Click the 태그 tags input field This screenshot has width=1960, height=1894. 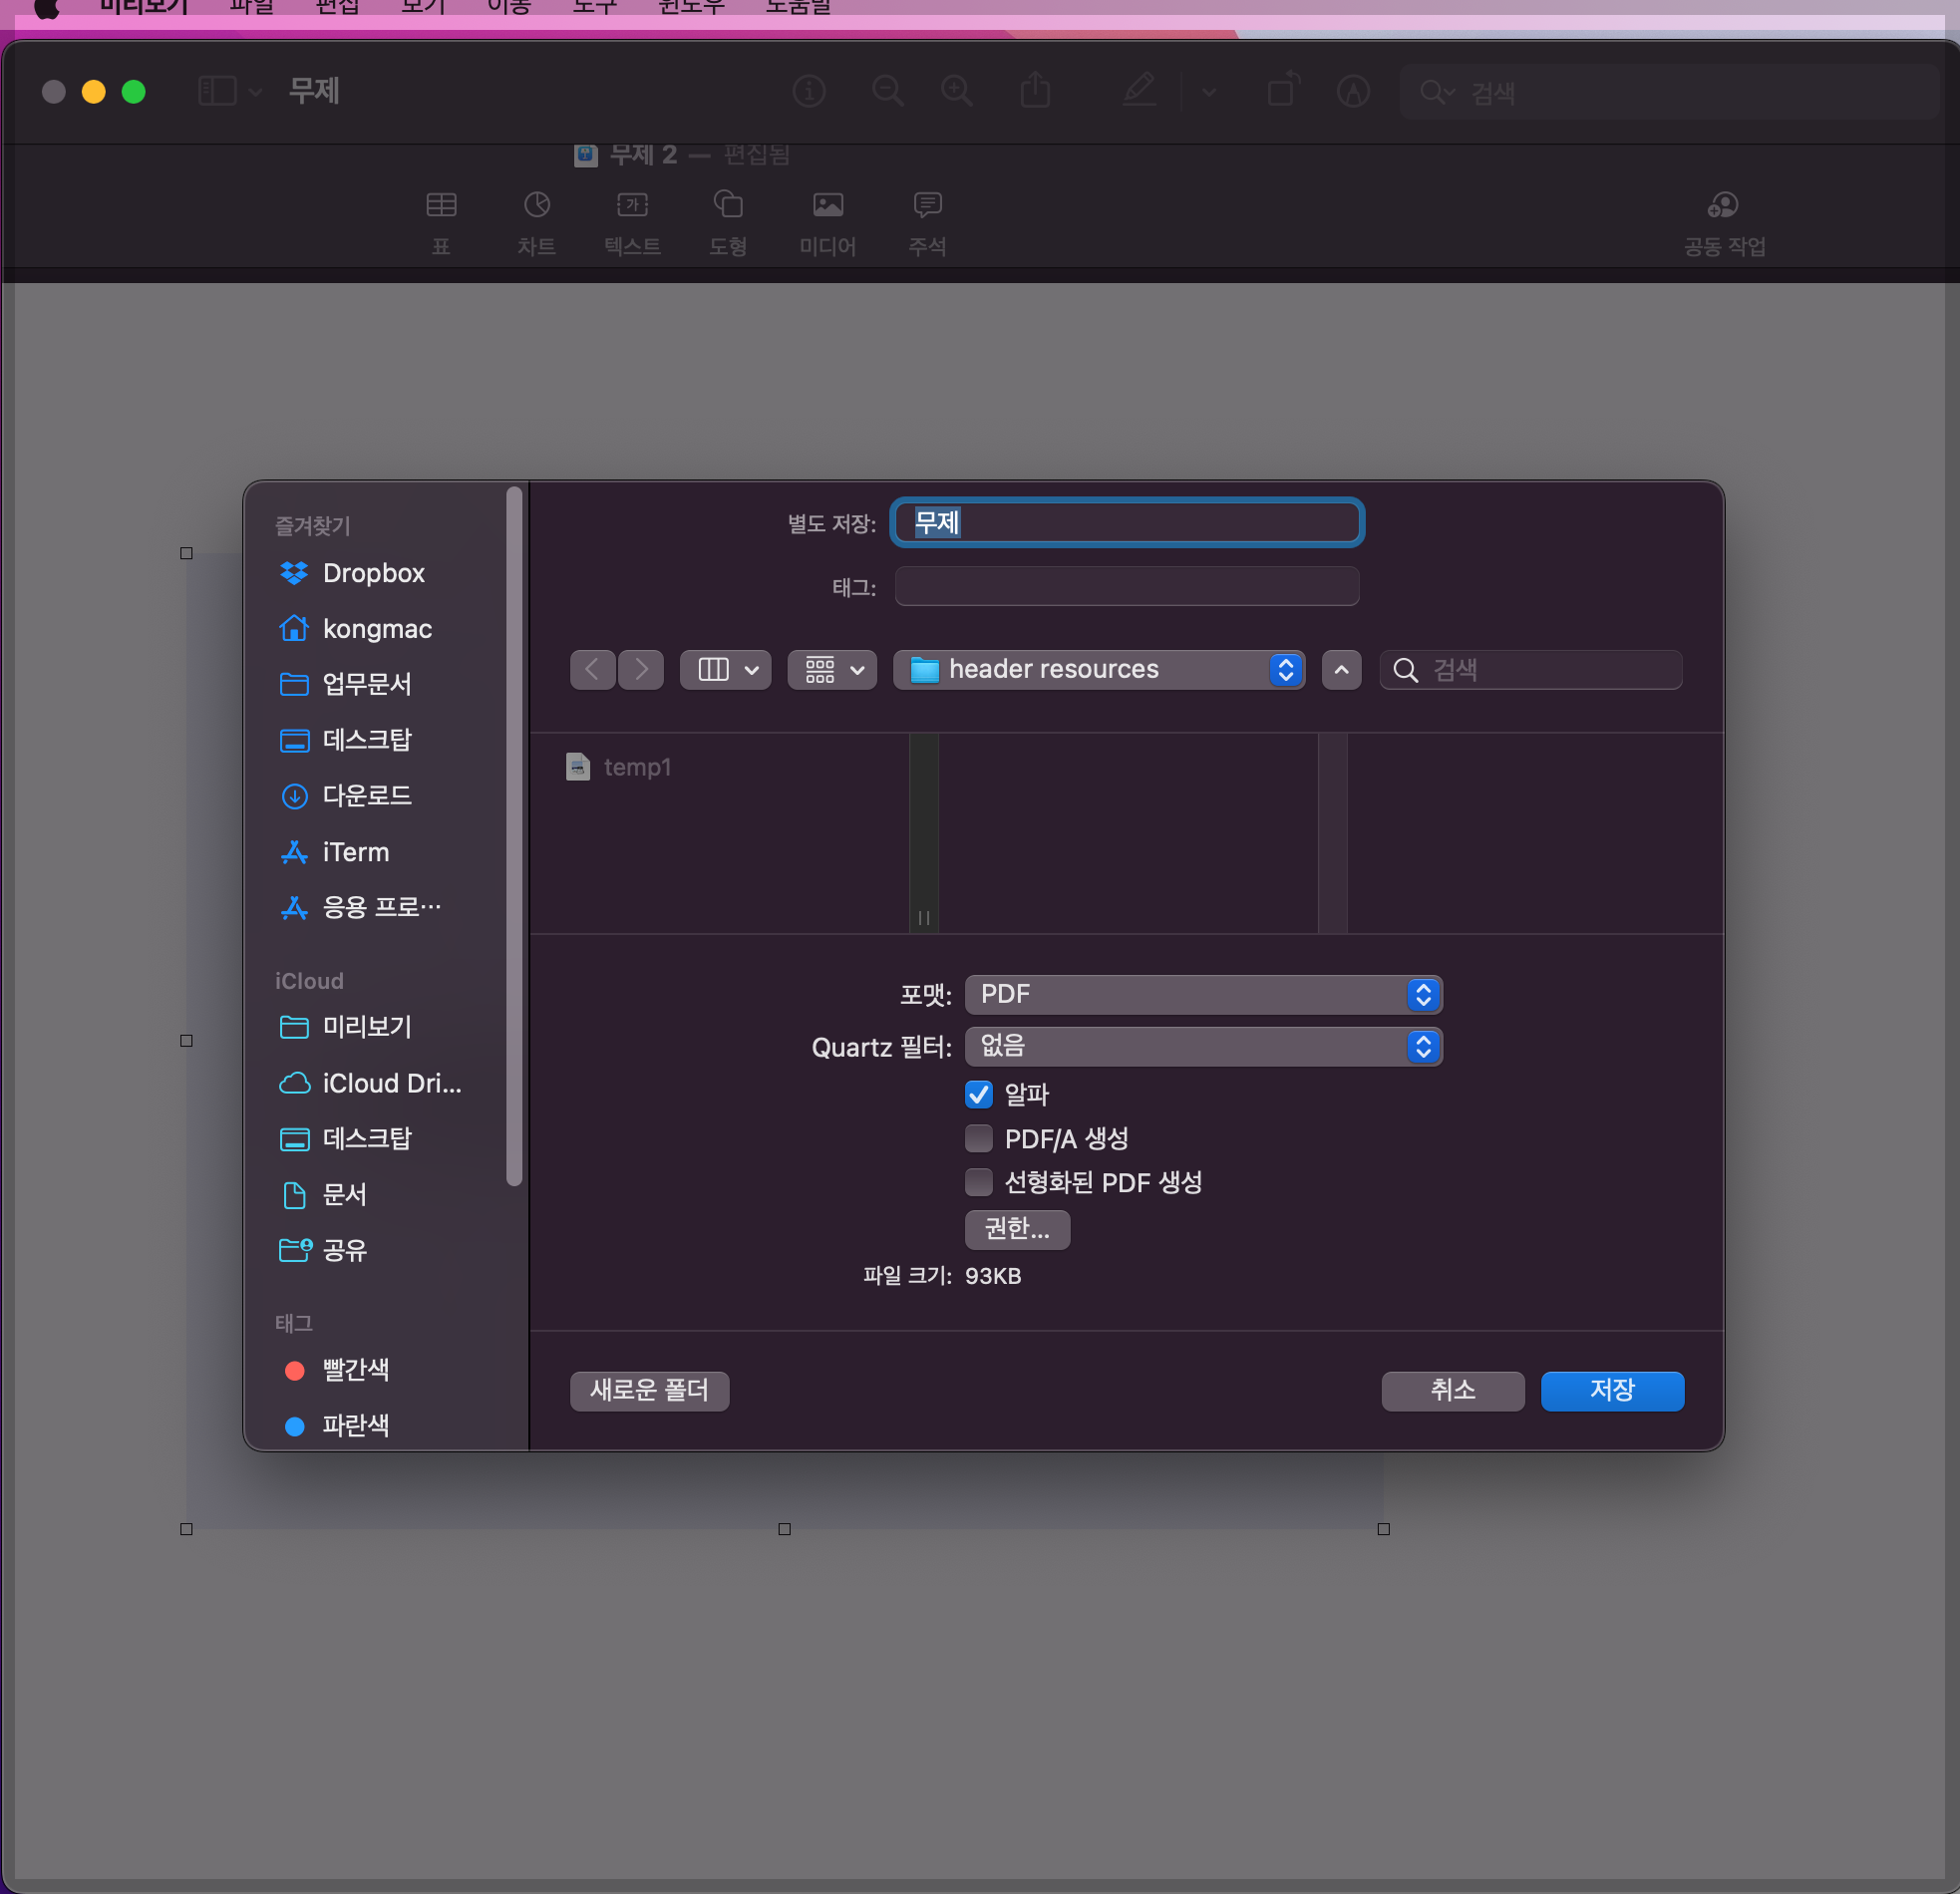click(1126, 587)
